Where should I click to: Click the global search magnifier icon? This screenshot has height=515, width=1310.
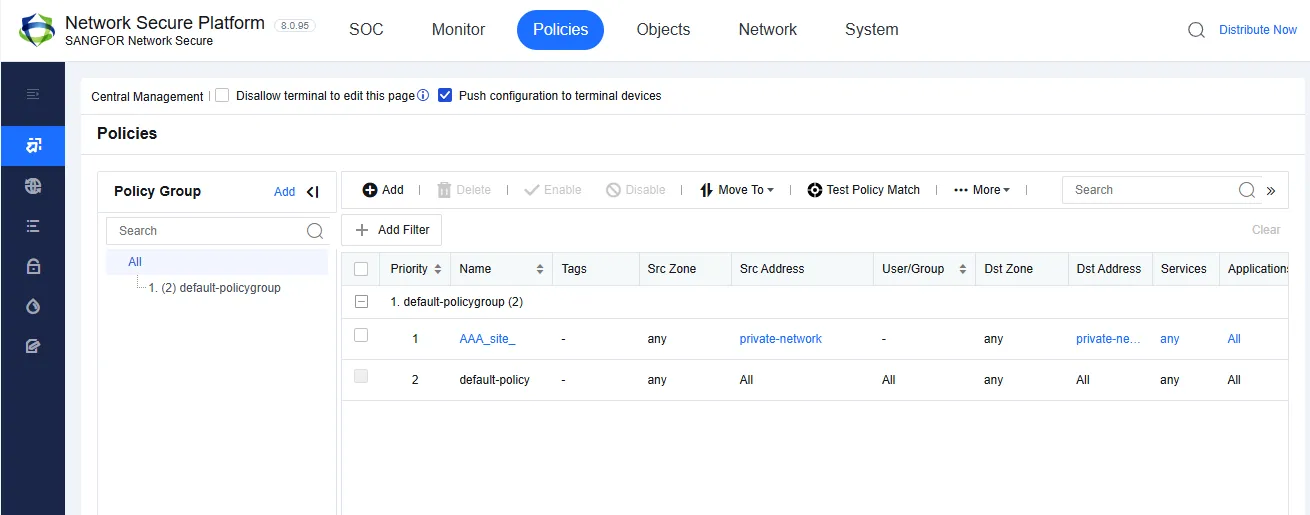(1196, 30)
